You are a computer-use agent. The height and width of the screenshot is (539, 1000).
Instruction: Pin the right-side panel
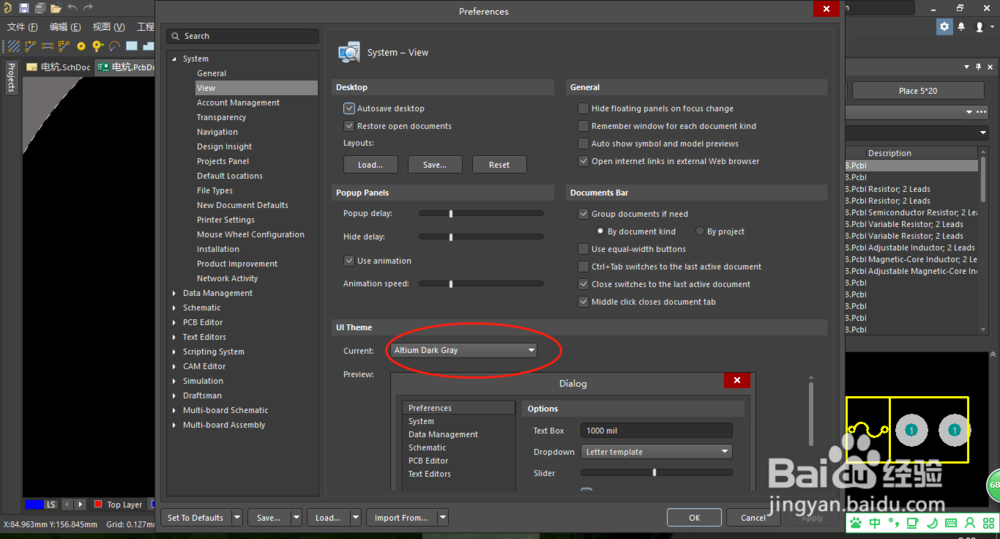[978, 67]
